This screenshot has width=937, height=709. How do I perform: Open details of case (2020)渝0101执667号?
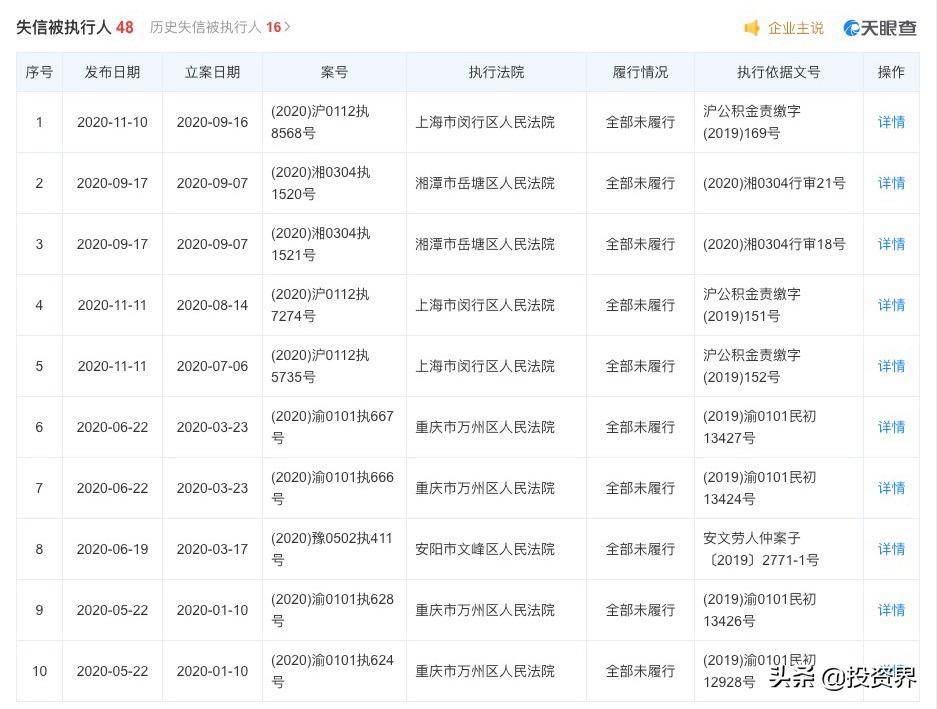(x=890, y=427)
